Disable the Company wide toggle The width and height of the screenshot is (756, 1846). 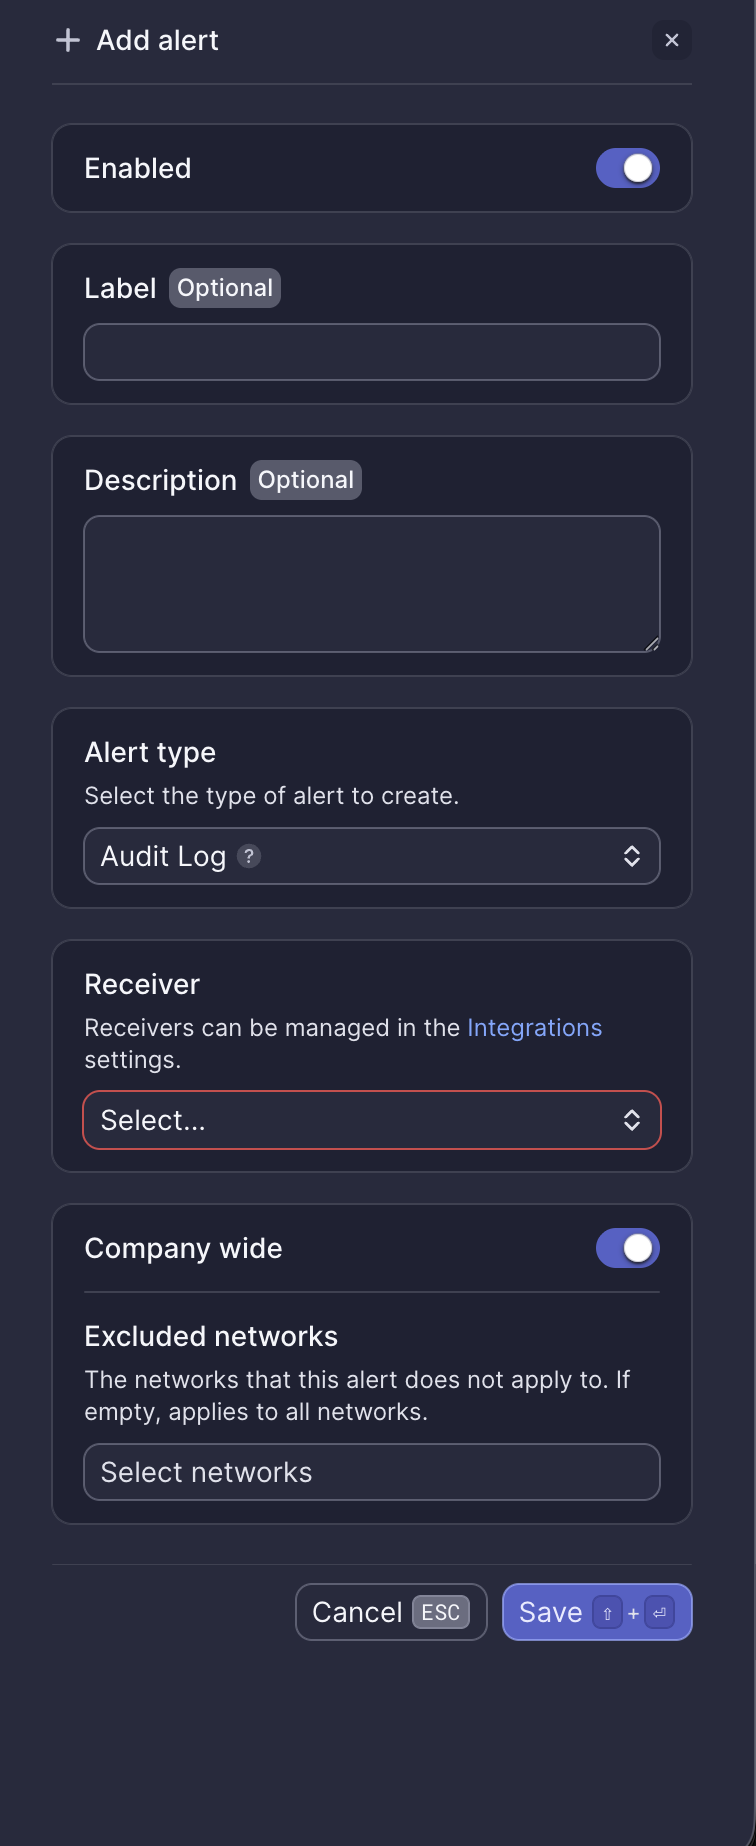(x=628, y=1248)
